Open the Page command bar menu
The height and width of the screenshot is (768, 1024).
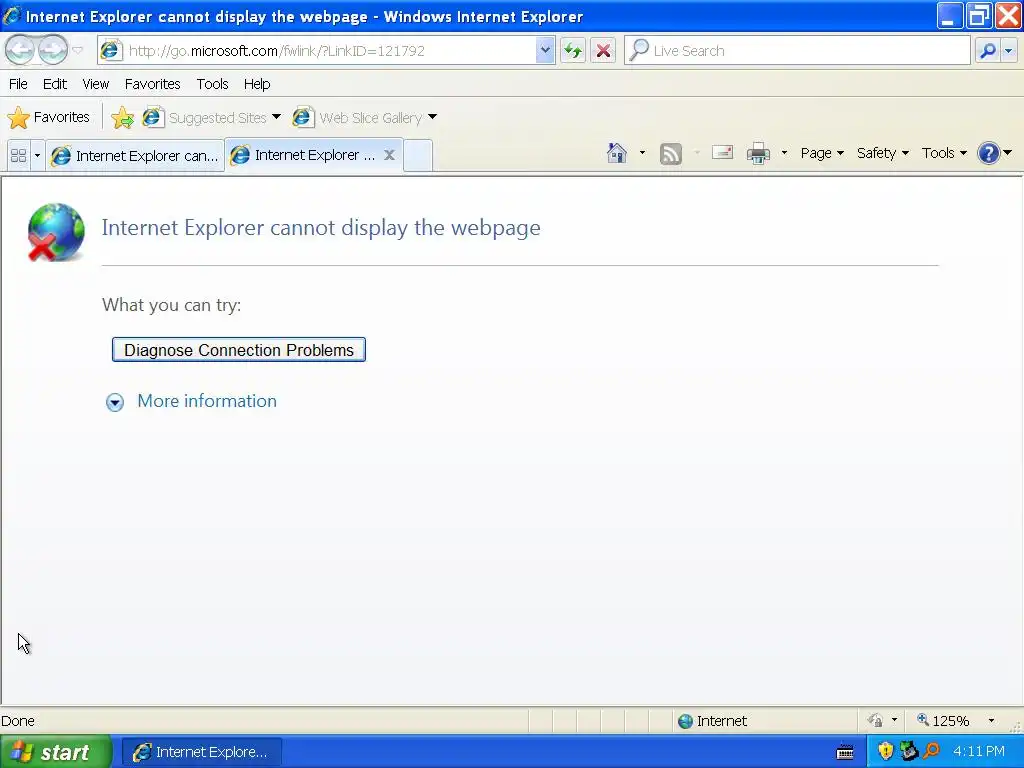[x=822, y=153]
